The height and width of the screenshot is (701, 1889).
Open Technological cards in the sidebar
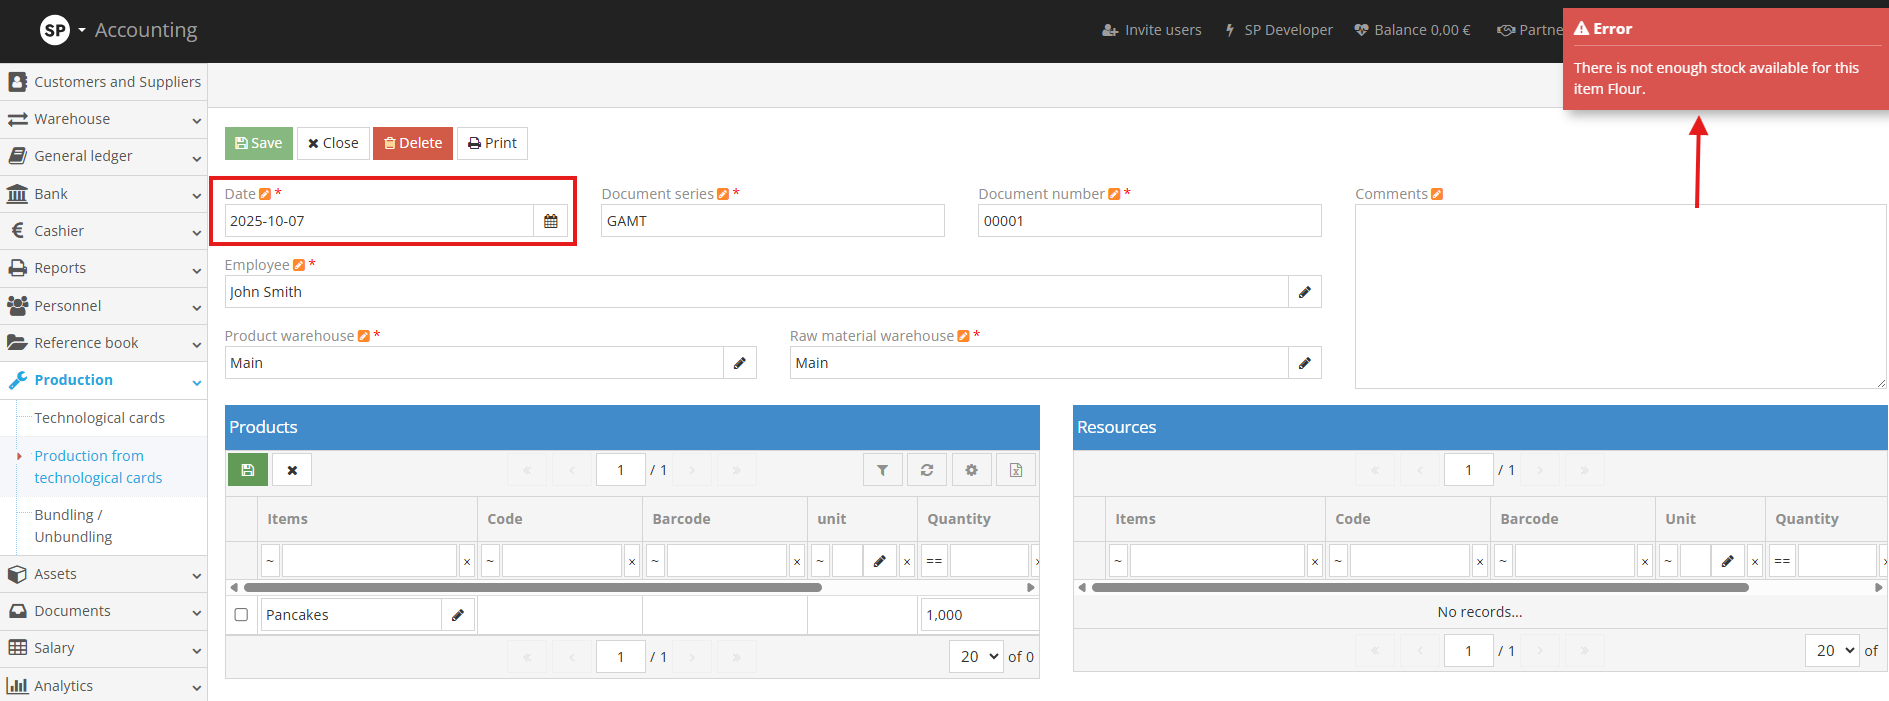(x=99, y=418)
